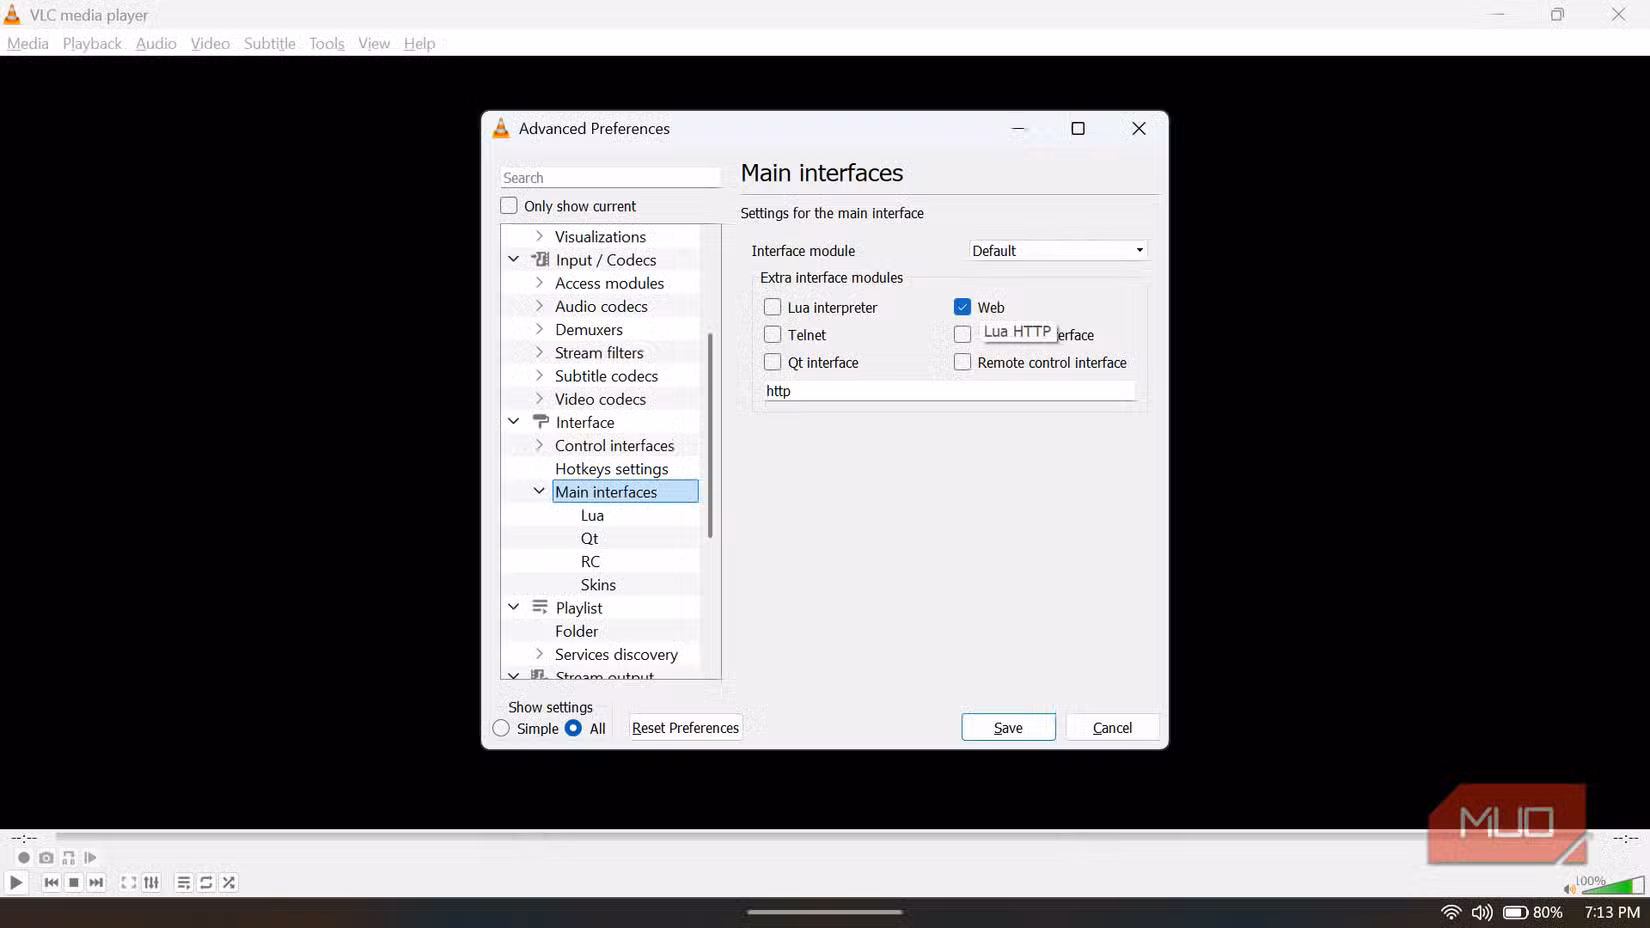Click the Reset Preferences button

685,728
